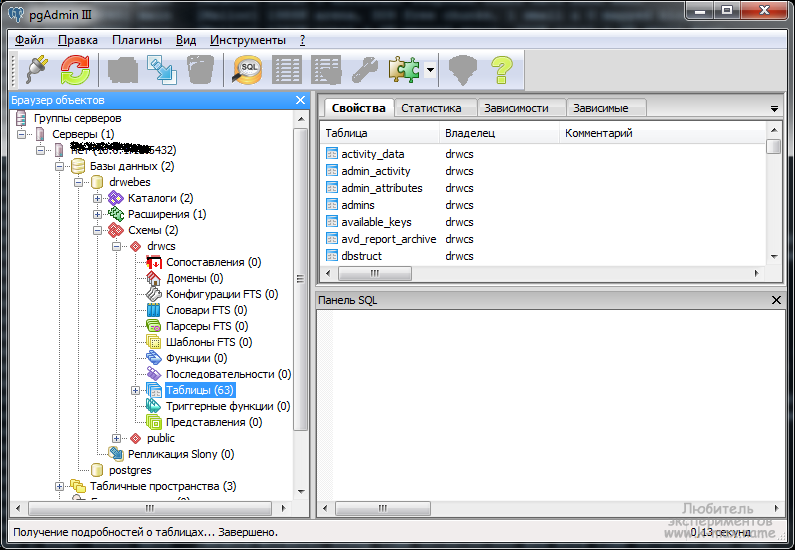Click the object properties toolbar icon
This screenshot has width=795, height=550.
point(123,70)
